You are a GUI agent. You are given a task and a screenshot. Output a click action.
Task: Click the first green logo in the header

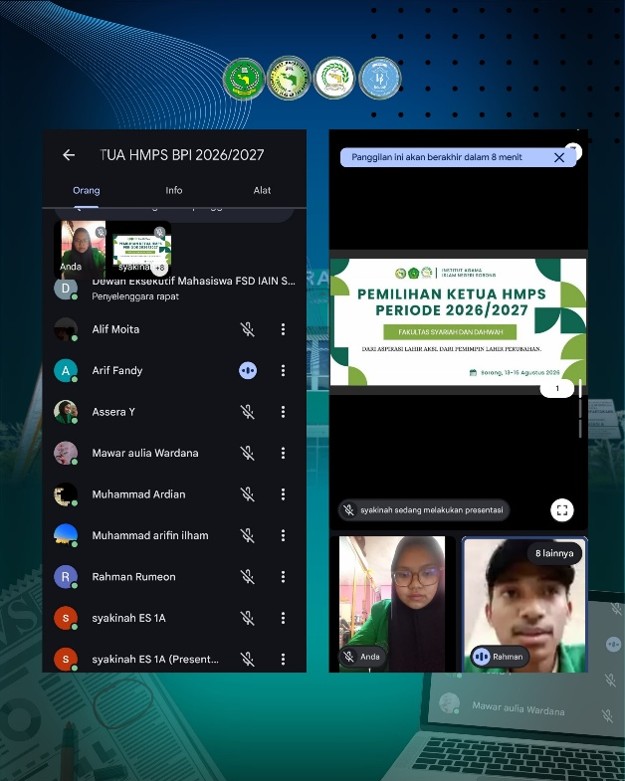click(x=244, y=78)
